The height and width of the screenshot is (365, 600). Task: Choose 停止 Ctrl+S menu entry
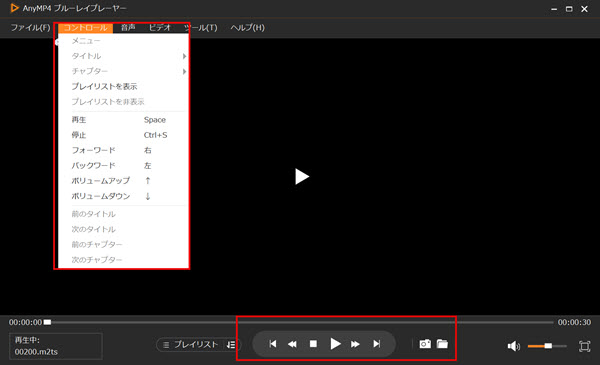(123, 135)
